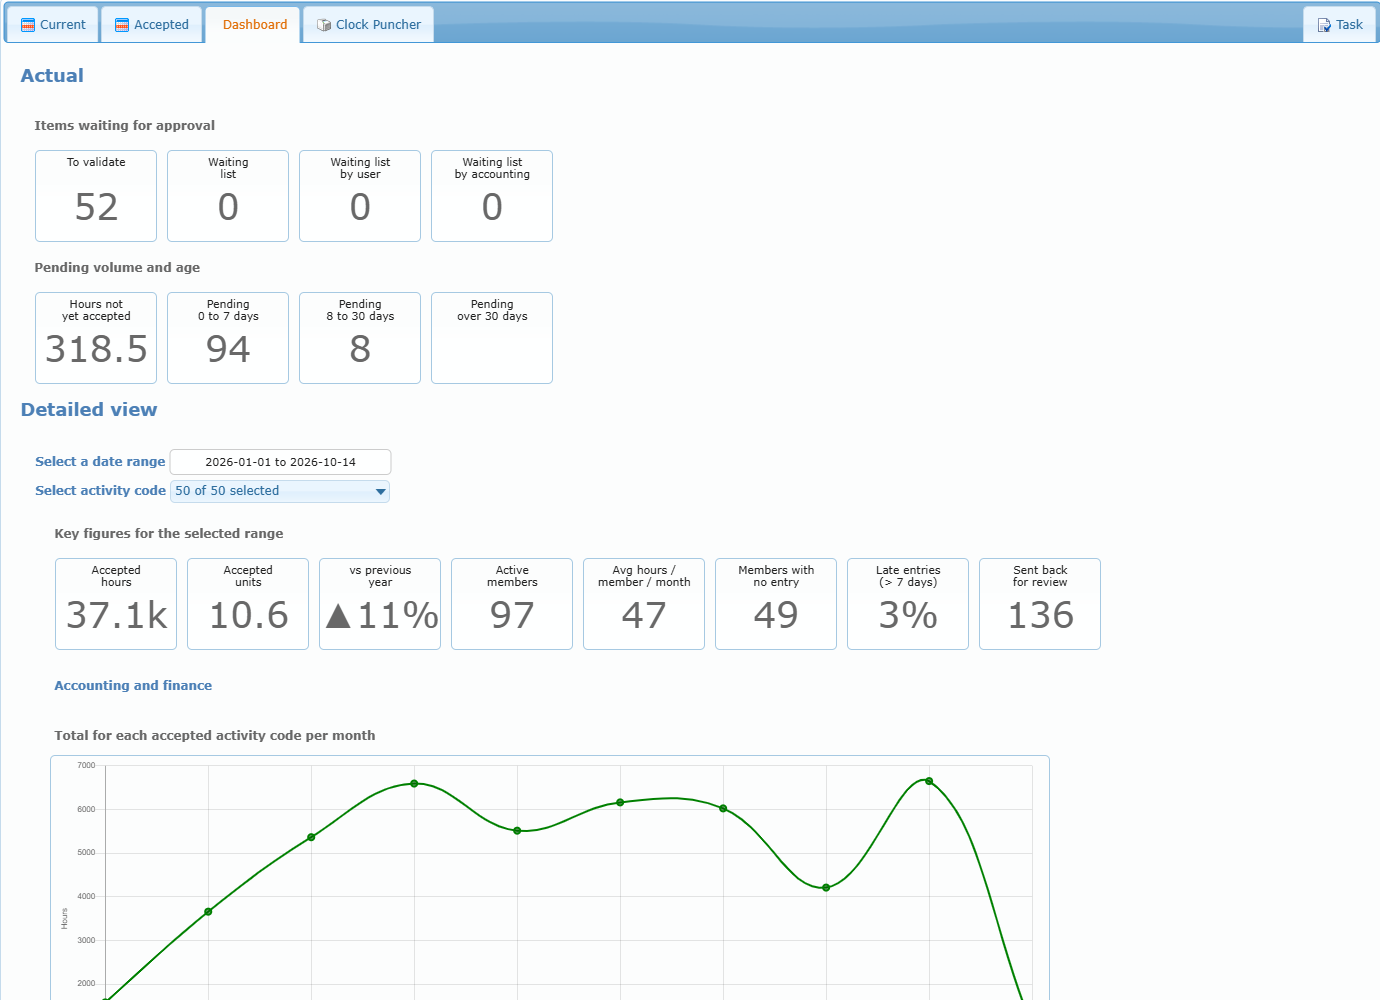The width and height of the screenshot is (1380, 1000).
Task: Switch to the Current tab
Action: tap(53, 25)
